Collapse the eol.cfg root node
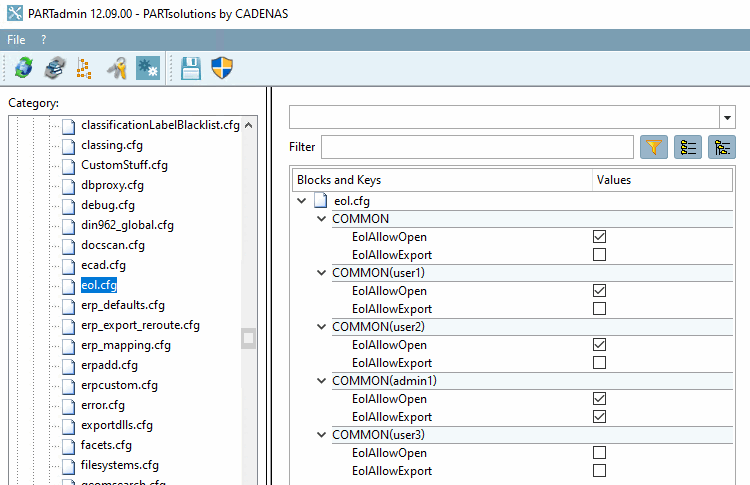The width and height of the screenshot is (750, 485). point(302,201)
